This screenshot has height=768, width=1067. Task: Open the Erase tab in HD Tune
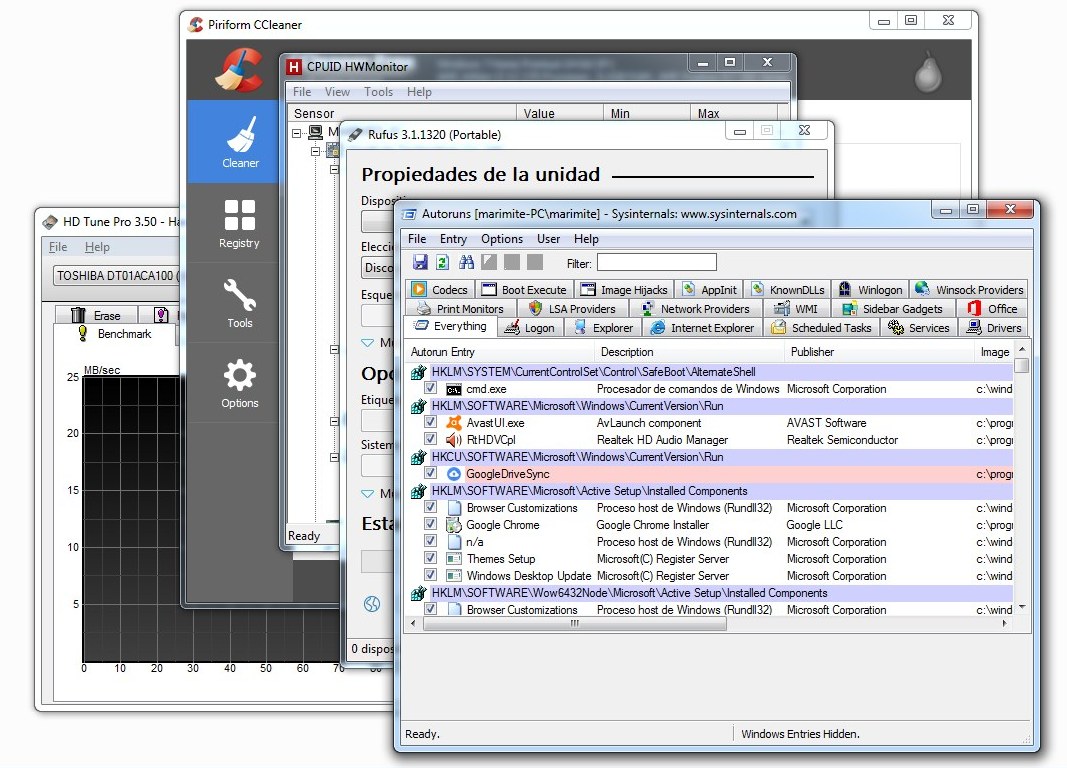click(97, 316)
